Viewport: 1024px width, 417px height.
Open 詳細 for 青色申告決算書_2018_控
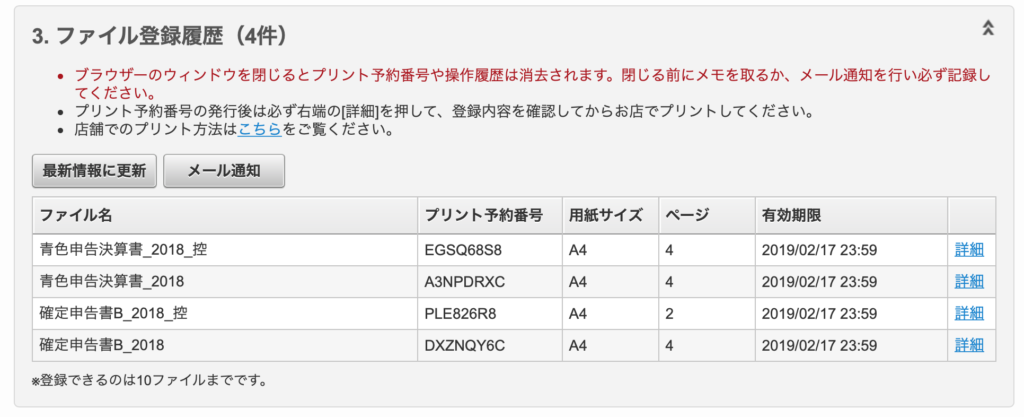point(969,250)
